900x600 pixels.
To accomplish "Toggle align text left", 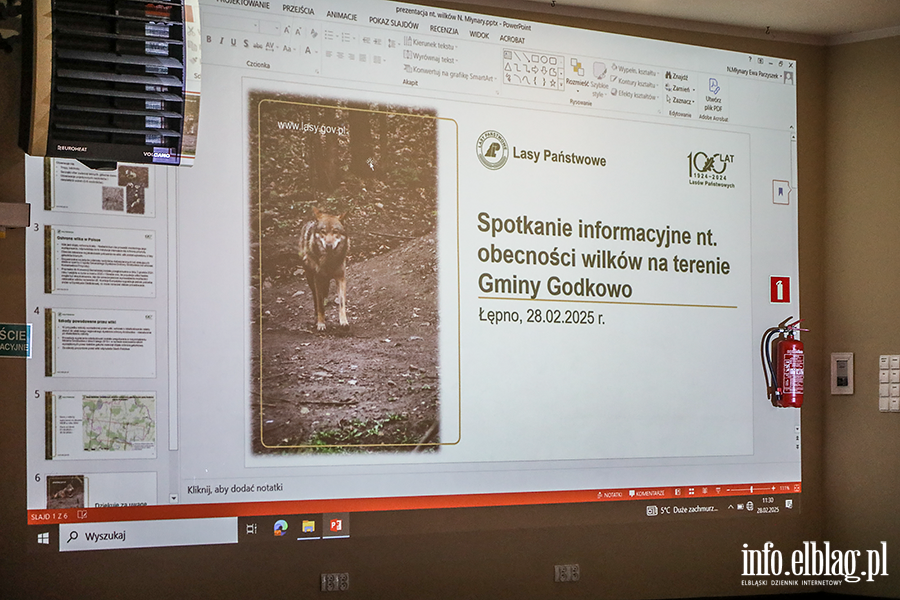I will pyautogui.click(x=329, y=54).
